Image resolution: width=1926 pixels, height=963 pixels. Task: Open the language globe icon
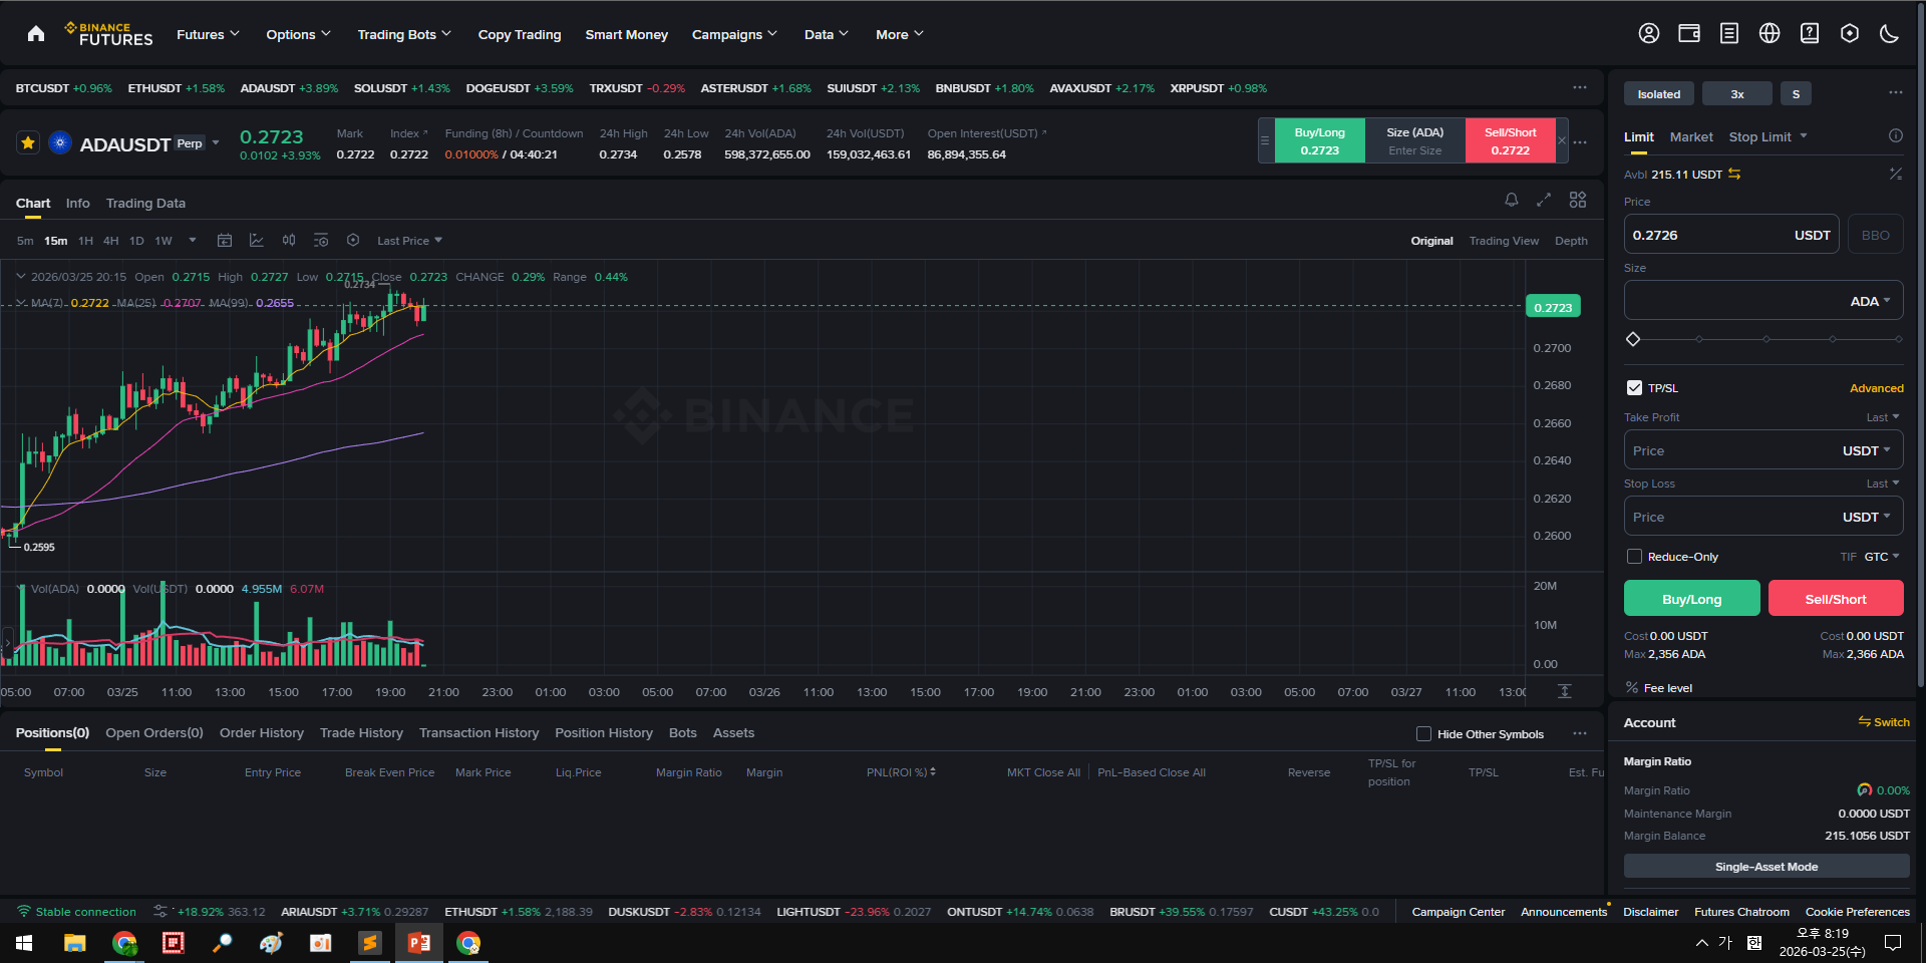pos(1769,33)
